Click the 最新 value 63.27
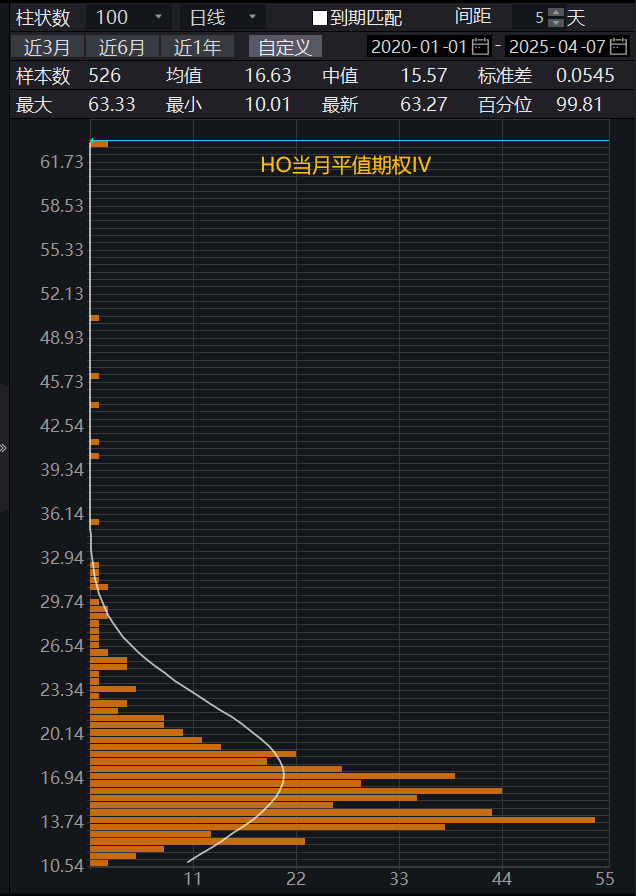 [423, 105]
